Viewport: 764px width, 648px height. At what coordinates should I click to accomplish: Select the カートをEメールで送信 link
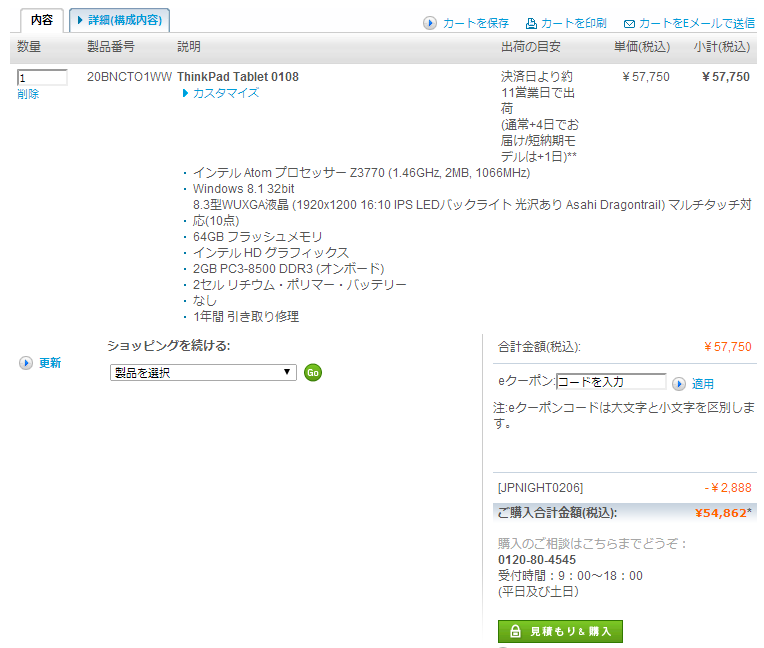(696, 23)
